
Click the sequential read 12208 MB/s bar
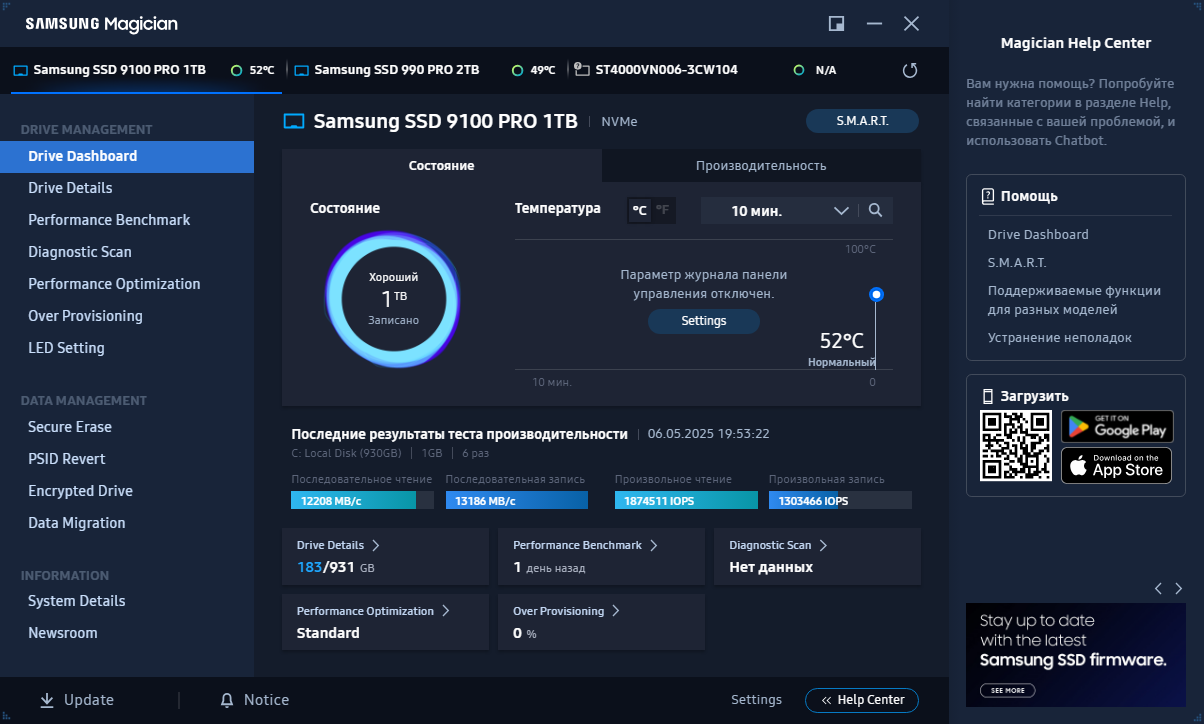[x=362, y=500]
